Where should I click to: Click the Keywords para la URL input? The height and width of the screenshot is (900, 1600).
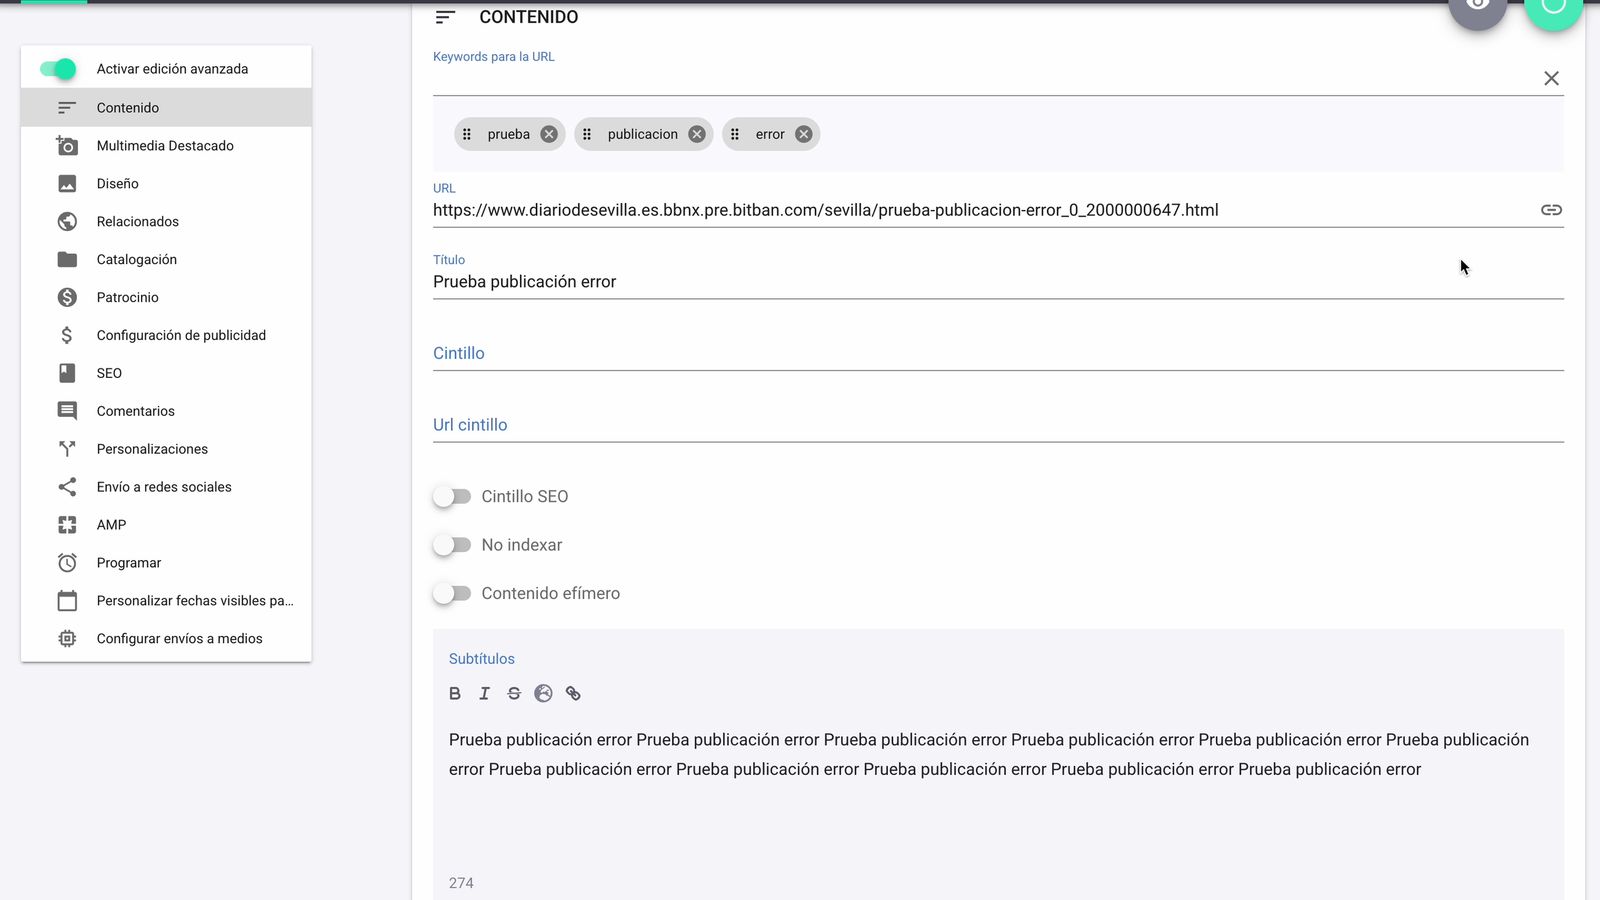[985, 78]
